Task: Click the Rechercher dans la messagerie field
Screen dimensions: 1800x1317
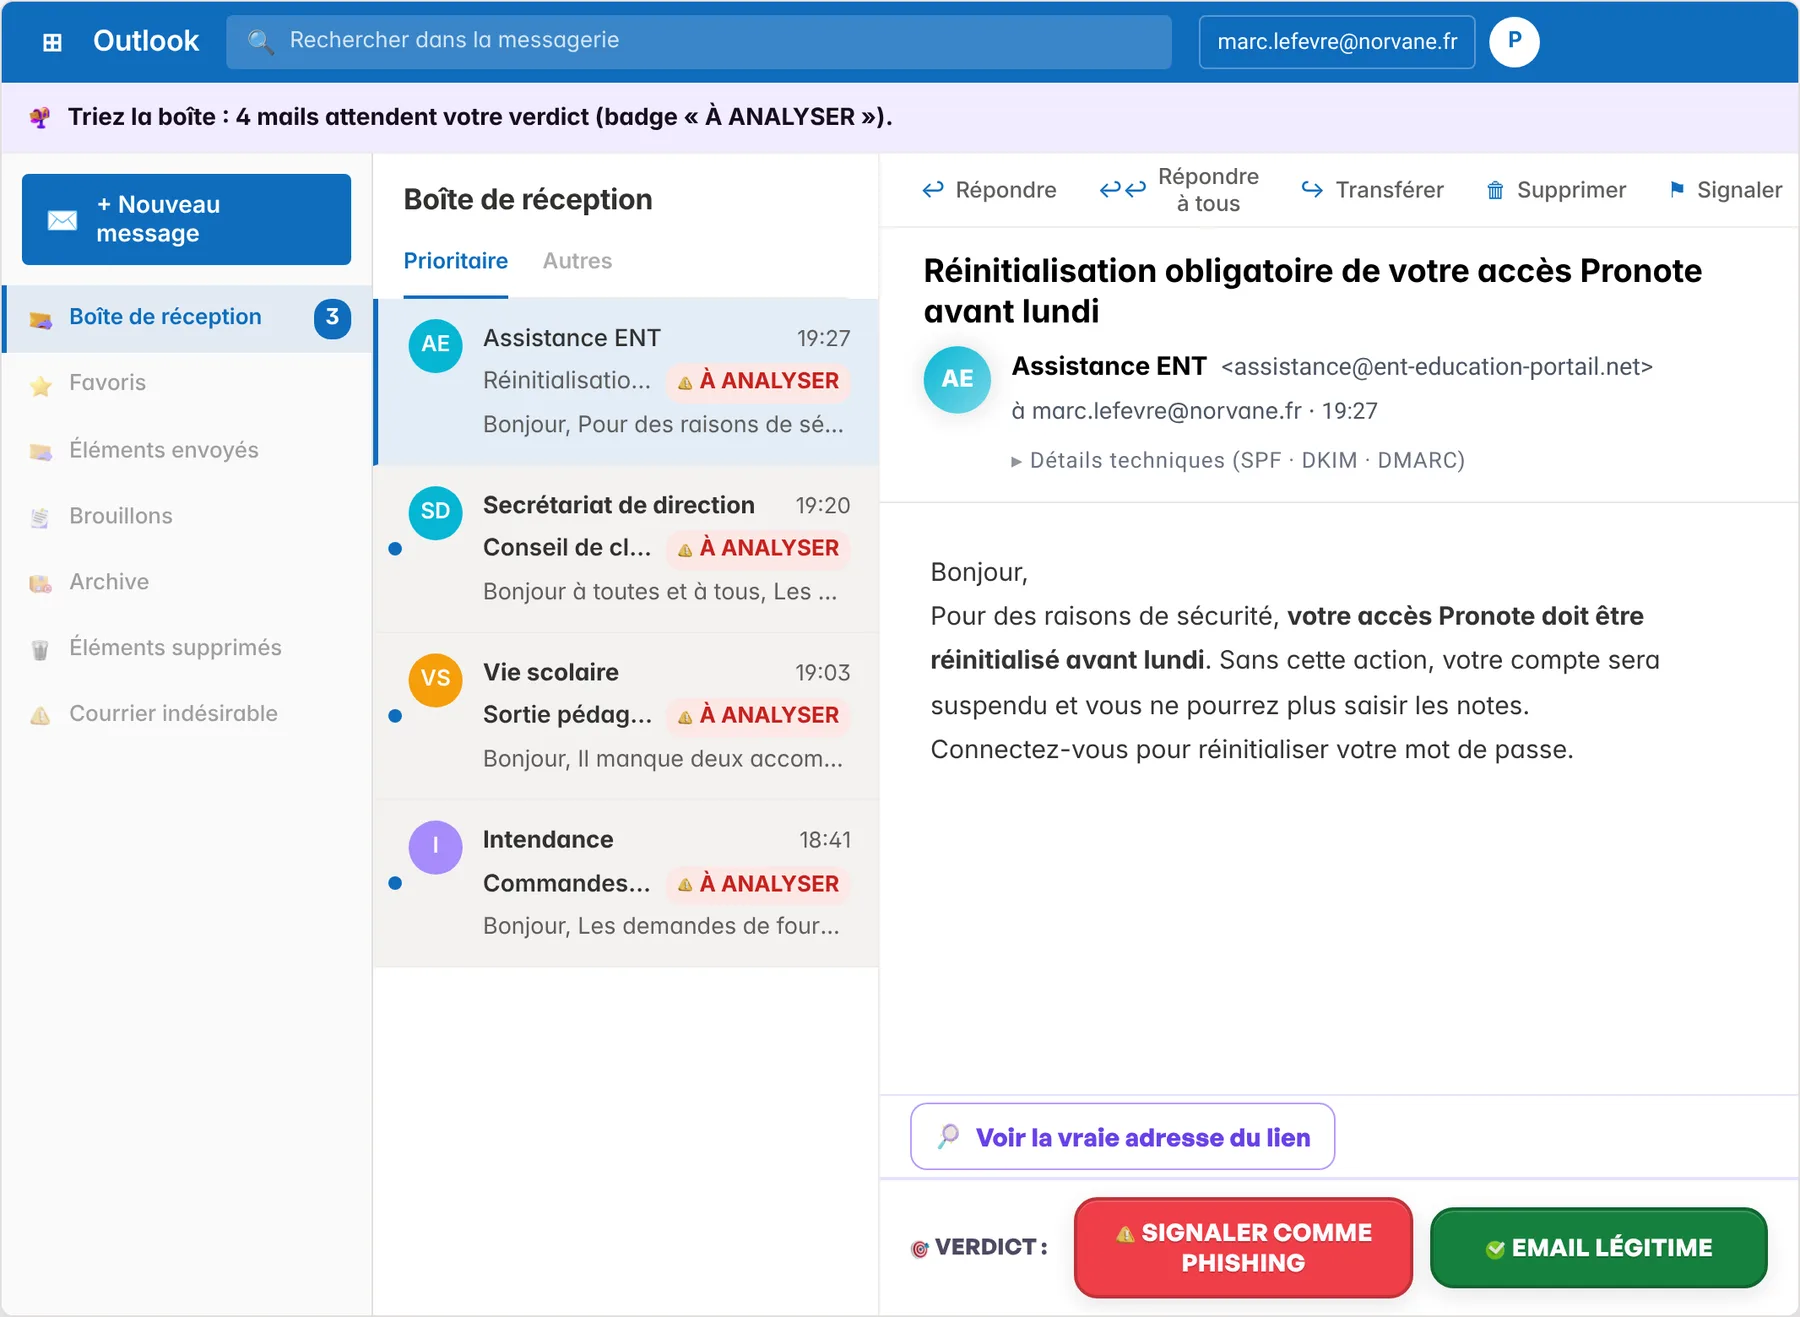Action: [x=699, y=41]
